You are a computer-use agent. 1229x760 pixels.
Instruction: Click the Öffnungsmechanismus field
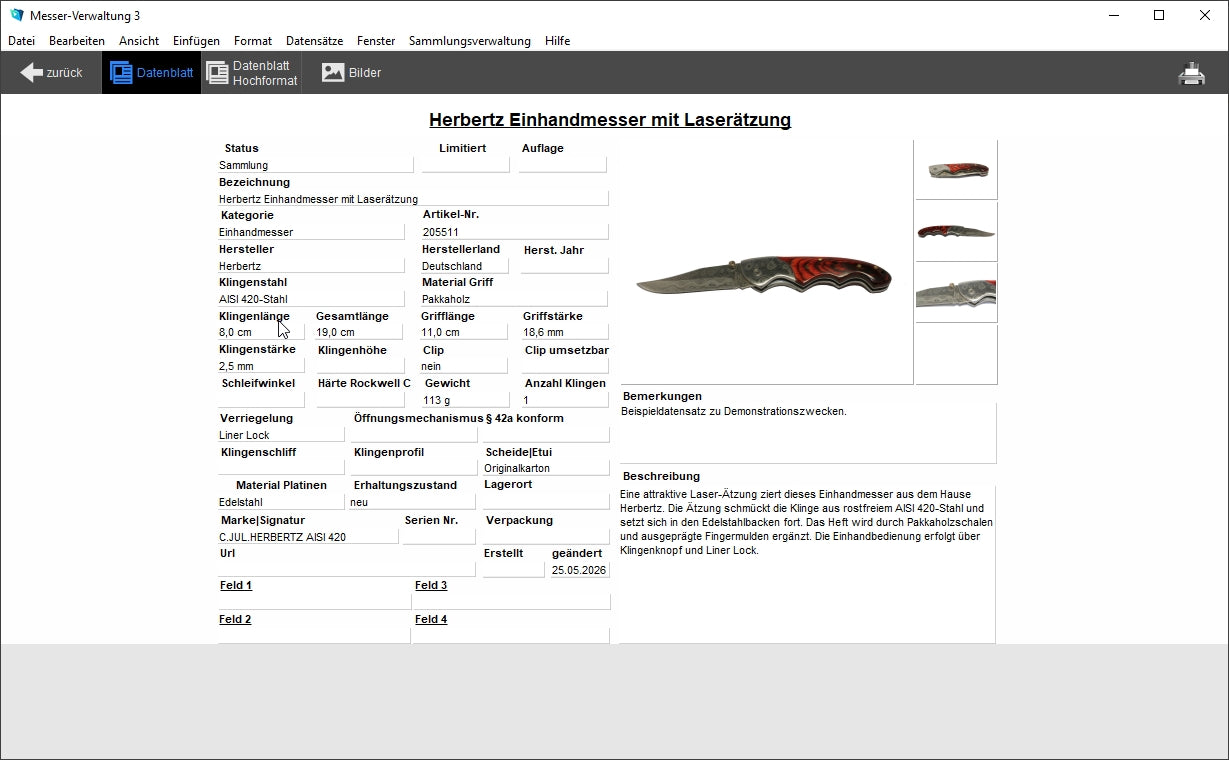414,435
